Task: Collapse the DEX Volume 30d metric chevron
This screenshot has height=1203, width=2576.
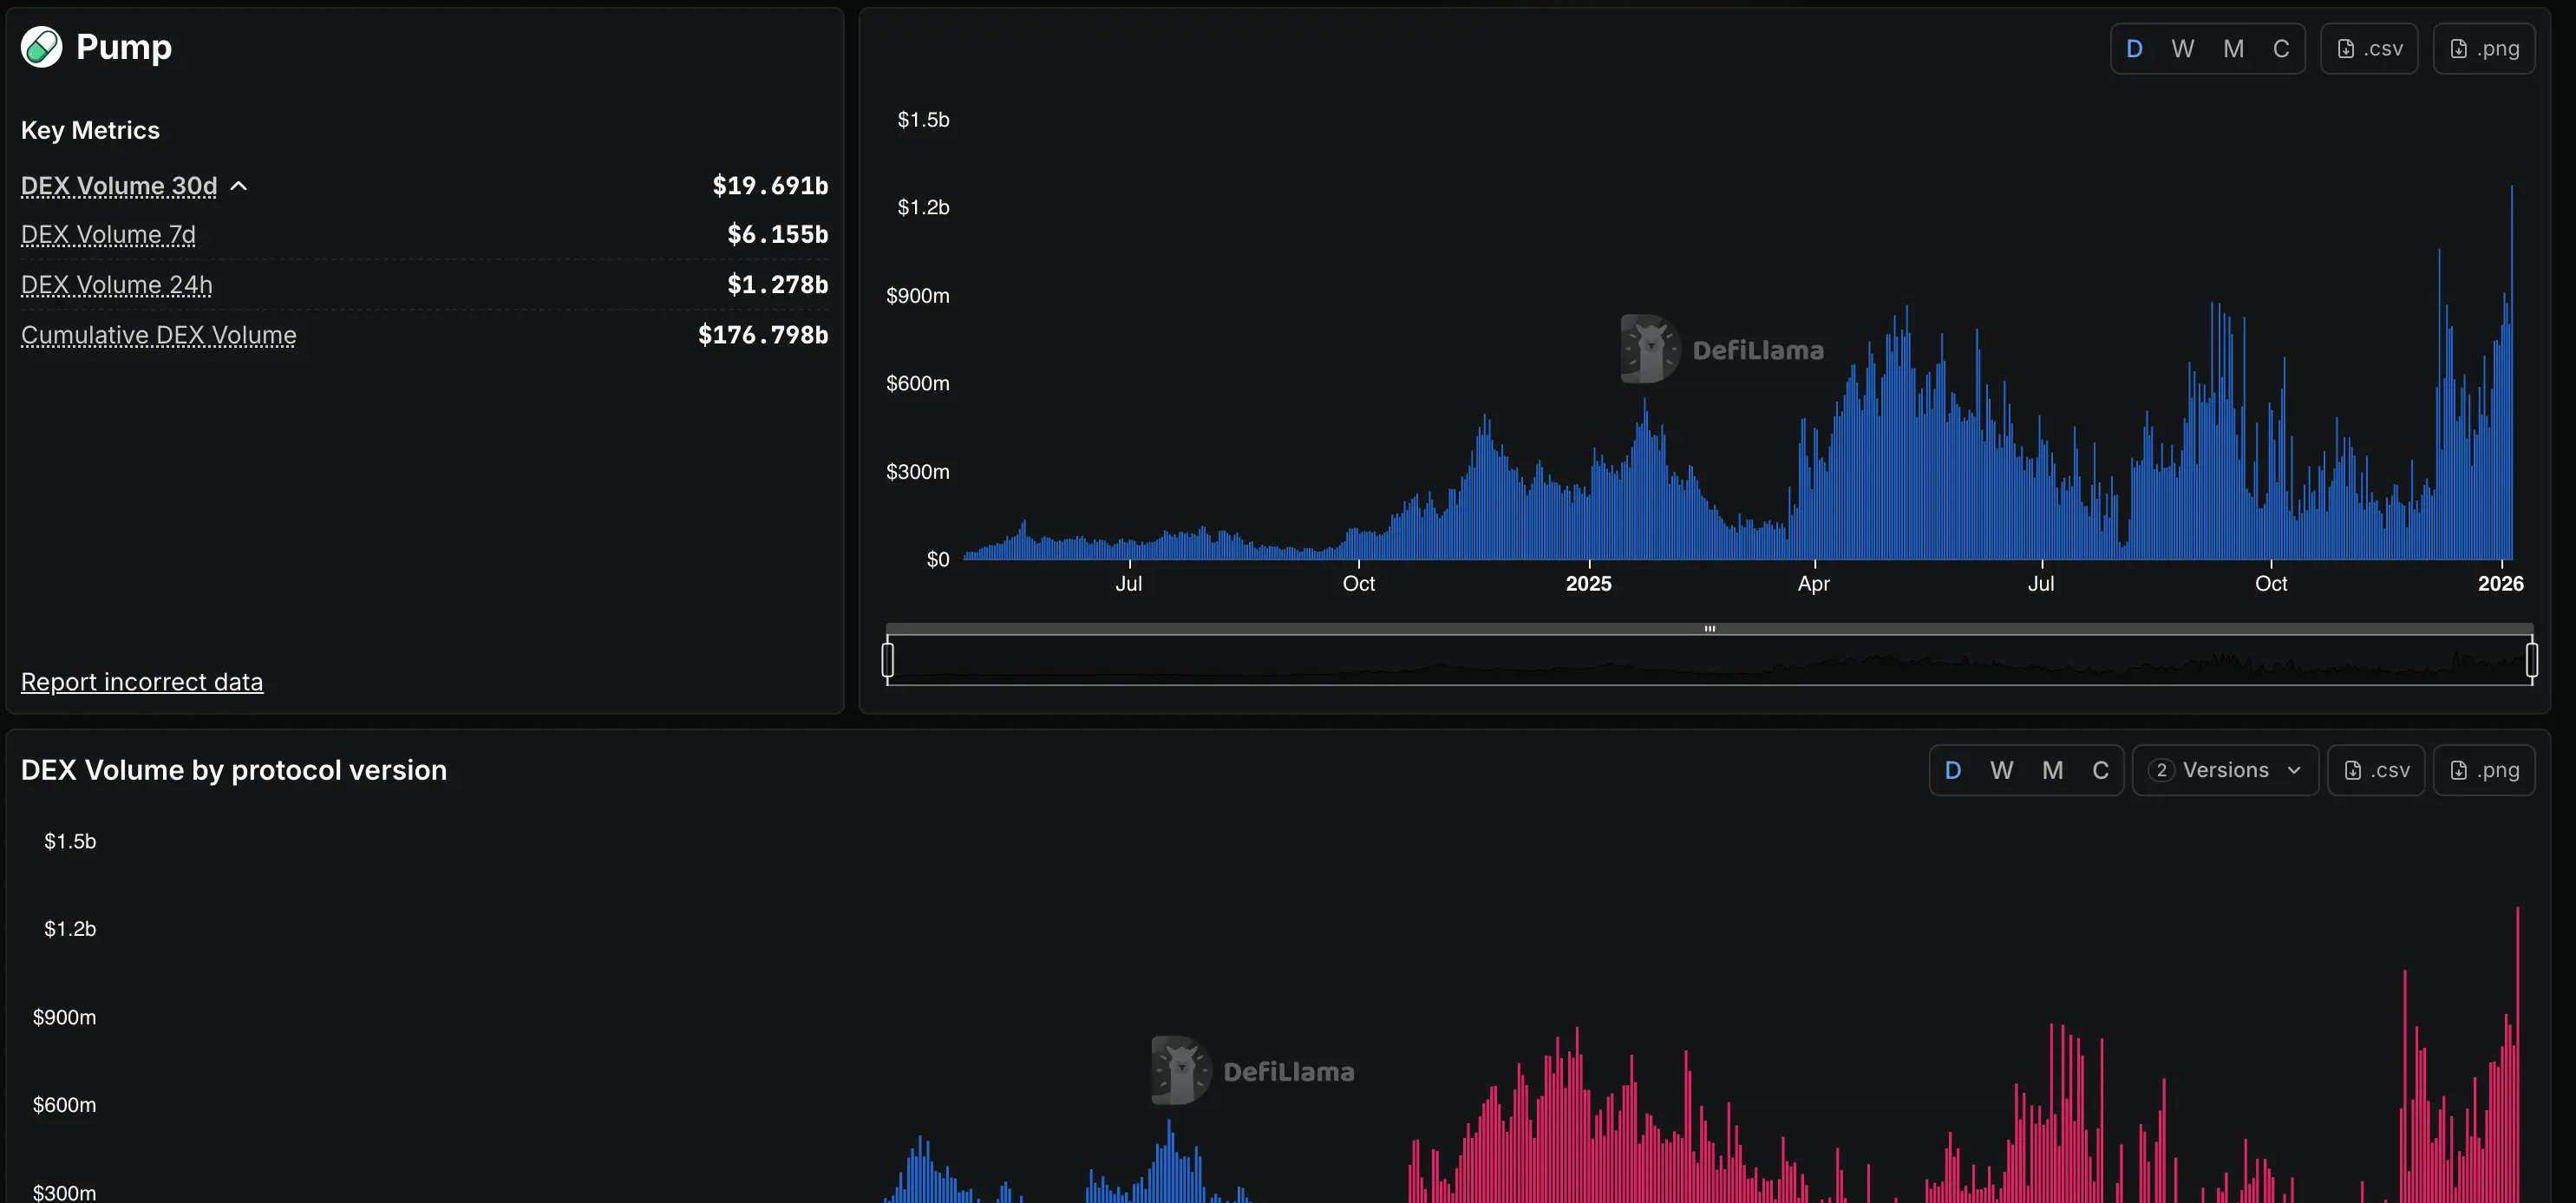Action: [x=239, y=186]
